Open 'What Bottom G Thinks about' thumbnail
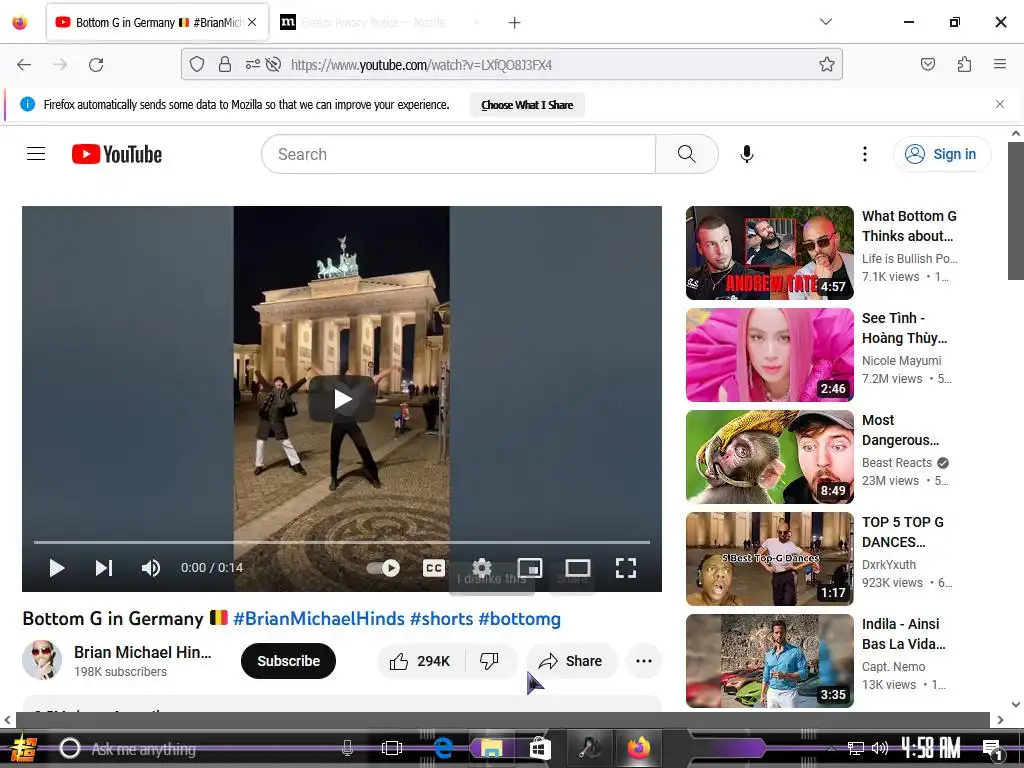 click(770, 253)
